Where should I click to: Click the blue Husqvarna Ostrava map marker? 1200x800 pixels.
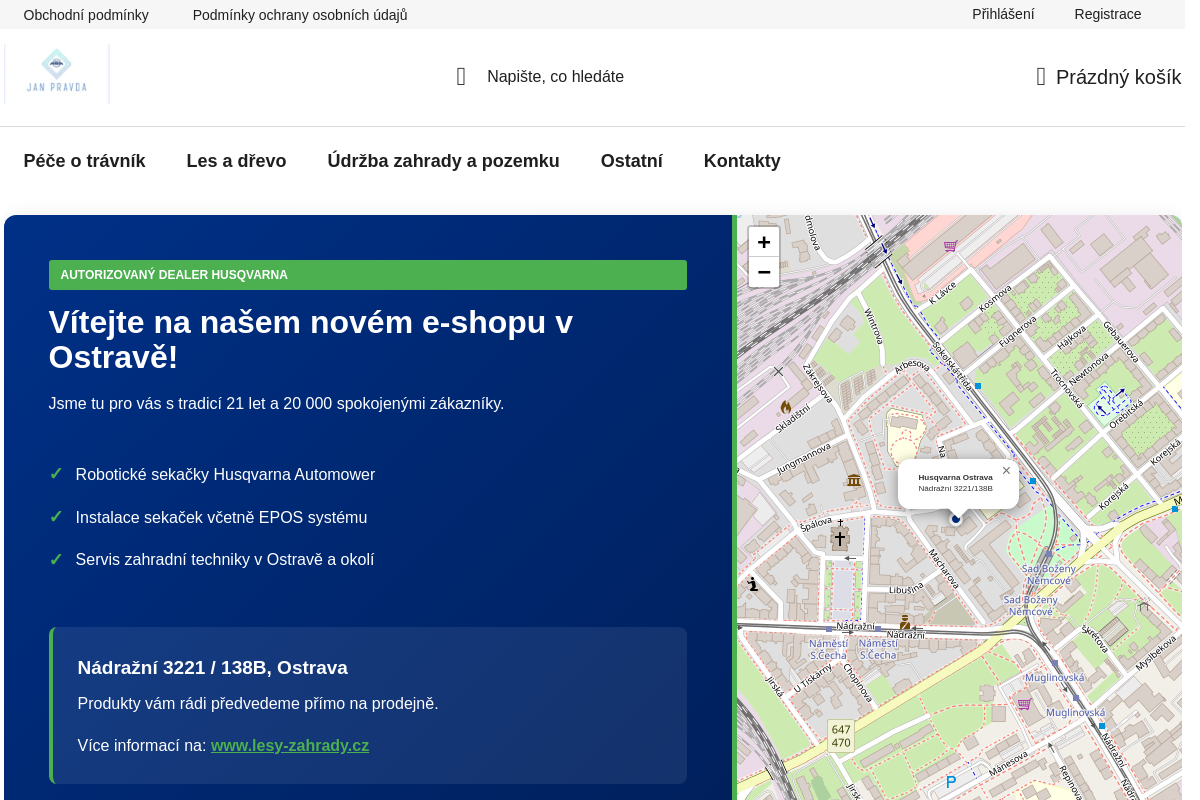pos(956,518)
